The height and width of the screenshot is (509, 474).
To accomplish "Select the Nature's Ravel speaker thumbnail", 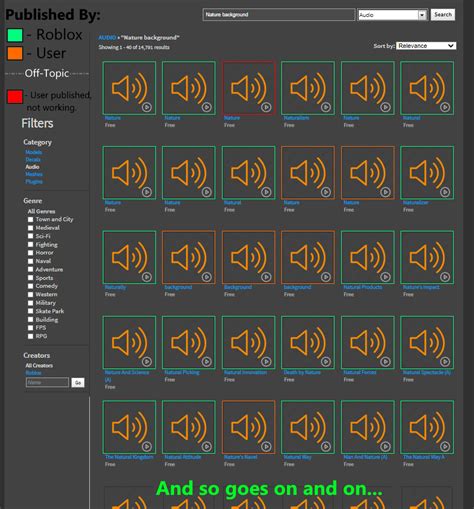I will [x=249, y=427].
